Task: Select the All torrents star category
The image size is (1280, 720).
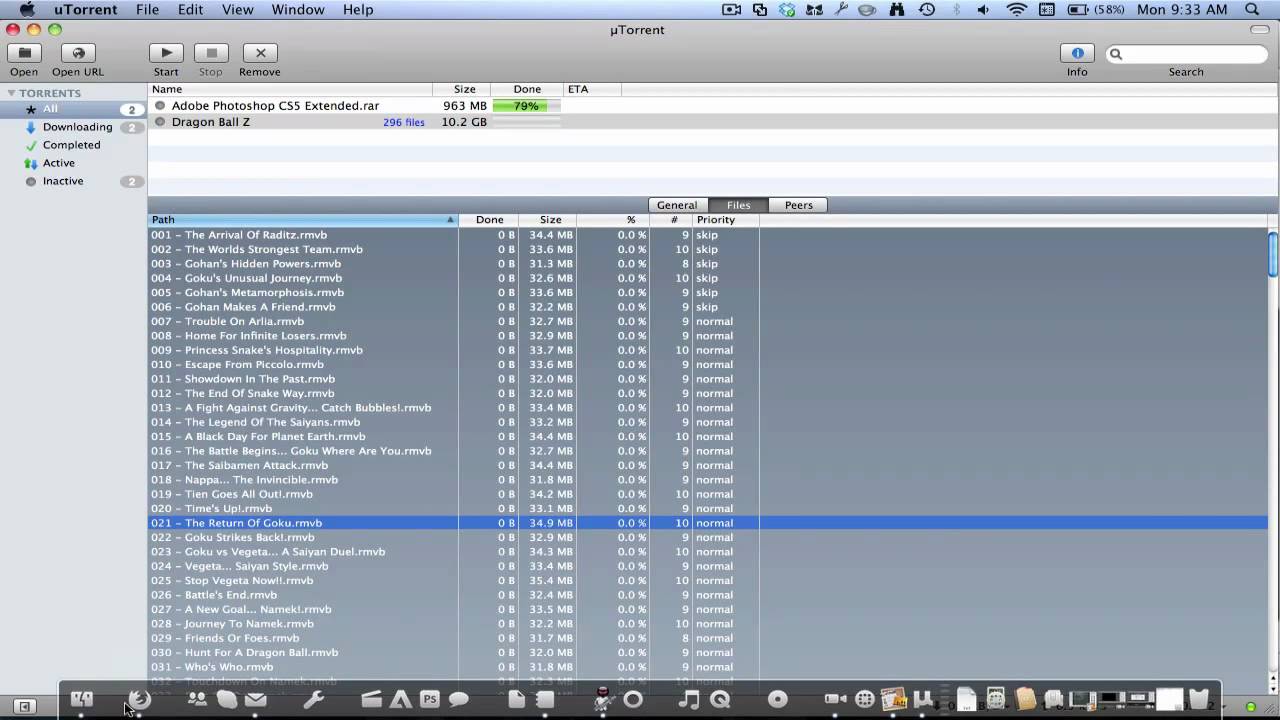Action: 73,109
